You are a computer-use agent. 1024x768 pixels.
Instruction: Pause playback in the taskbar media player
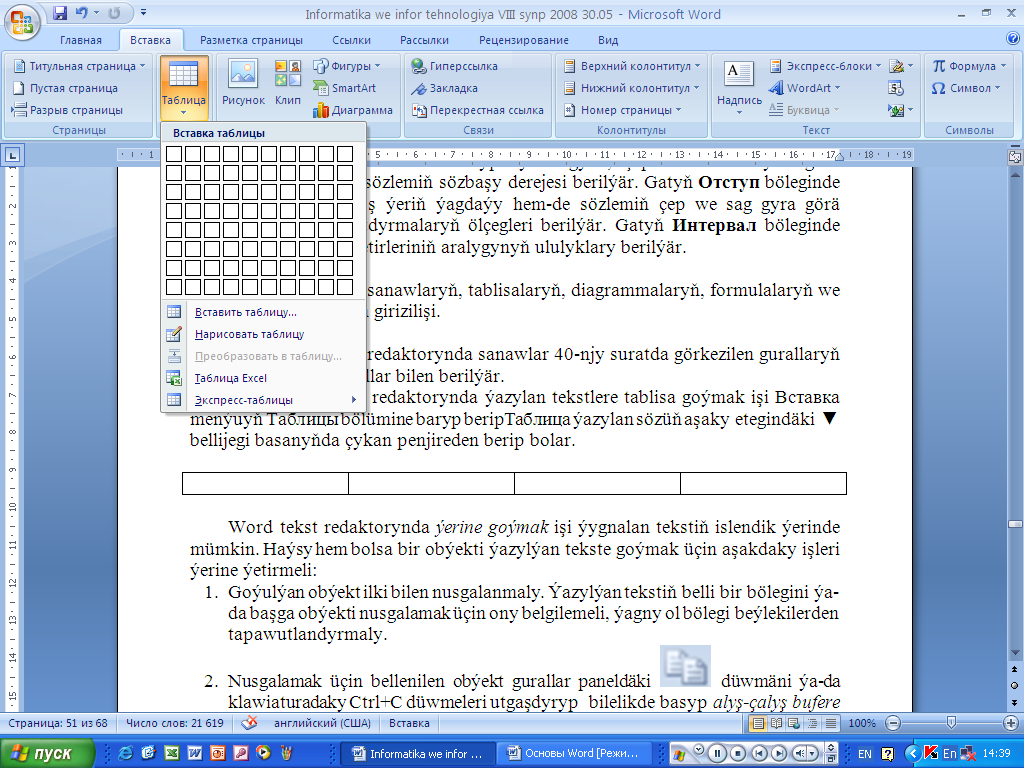click(717, 754)
